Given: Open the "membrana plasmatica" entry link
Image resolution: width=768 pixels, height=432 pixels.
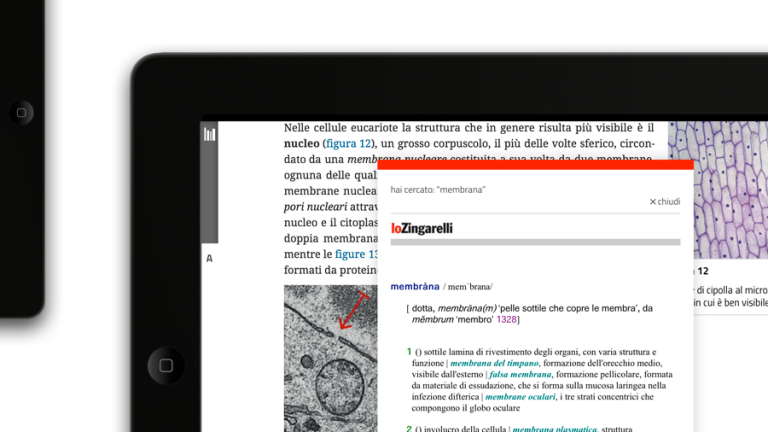Looking at the screenshot, I should 554,429.
